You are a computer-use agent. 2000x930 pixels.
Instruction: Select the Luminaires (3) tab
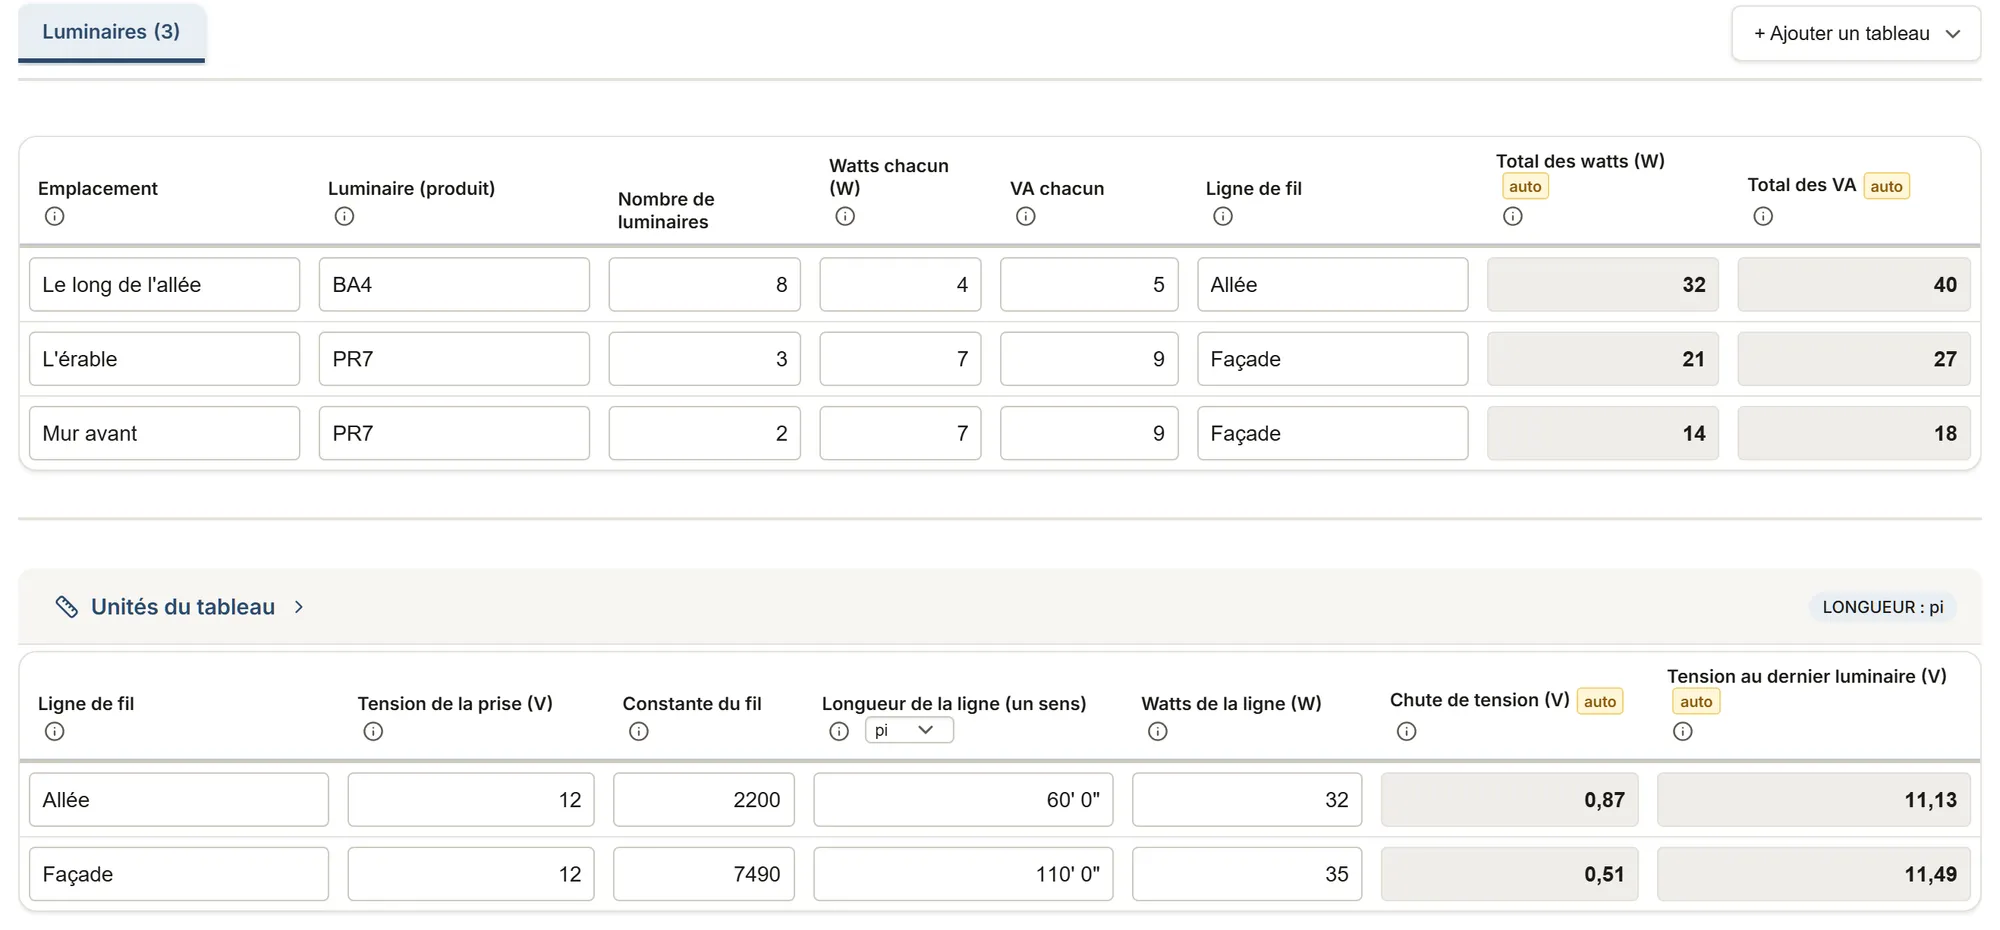(x=111, y=32)
